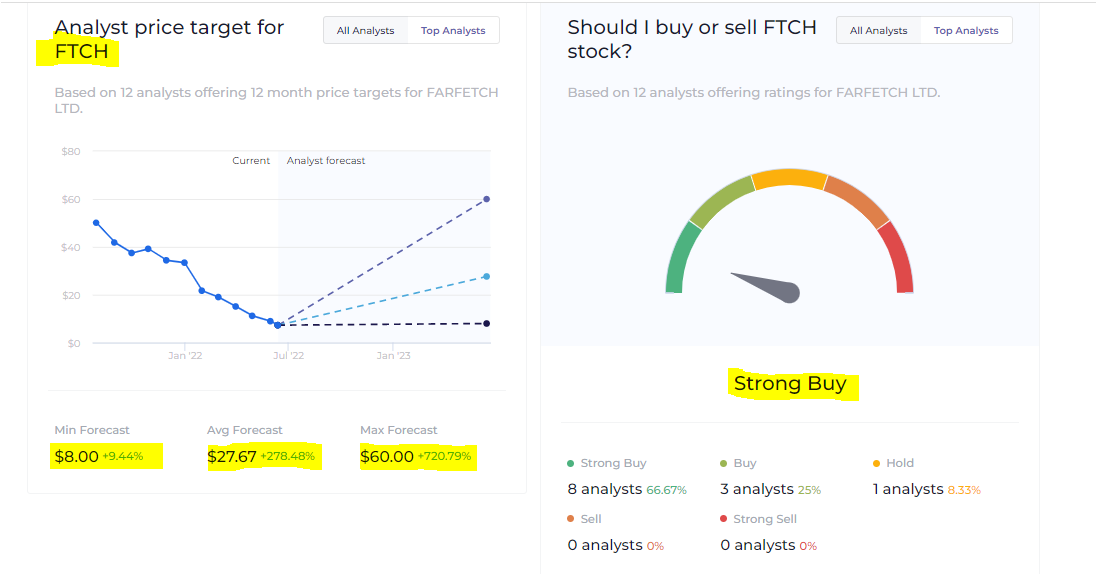Screen dimensions: 1097x575
Task: Switch to Top Analysts in price target panel
Action: coord(453,31)
